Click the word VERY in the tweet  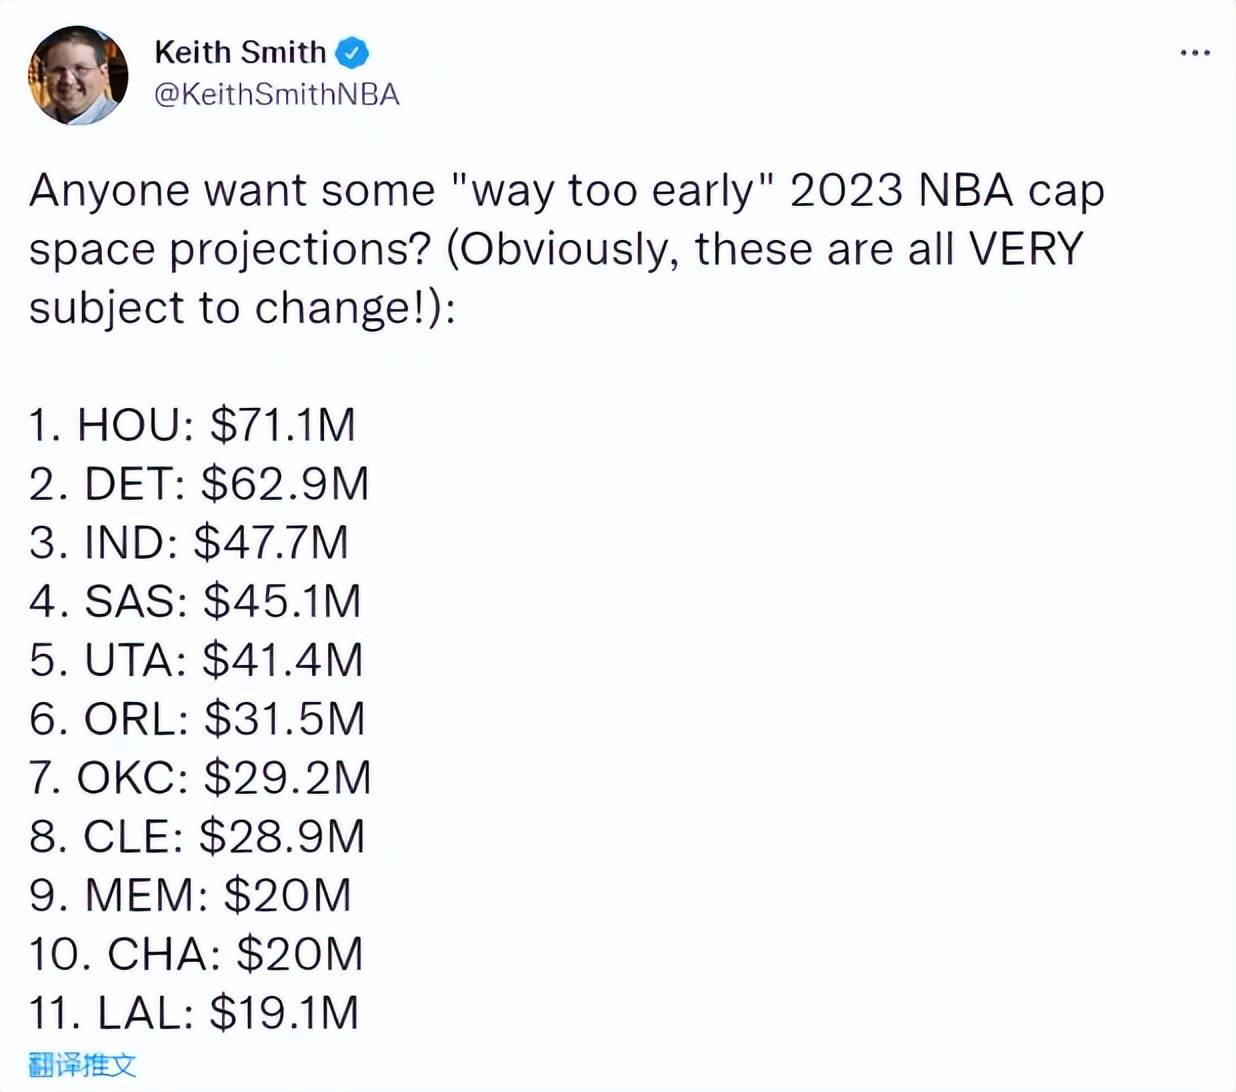coord(1027,248)
